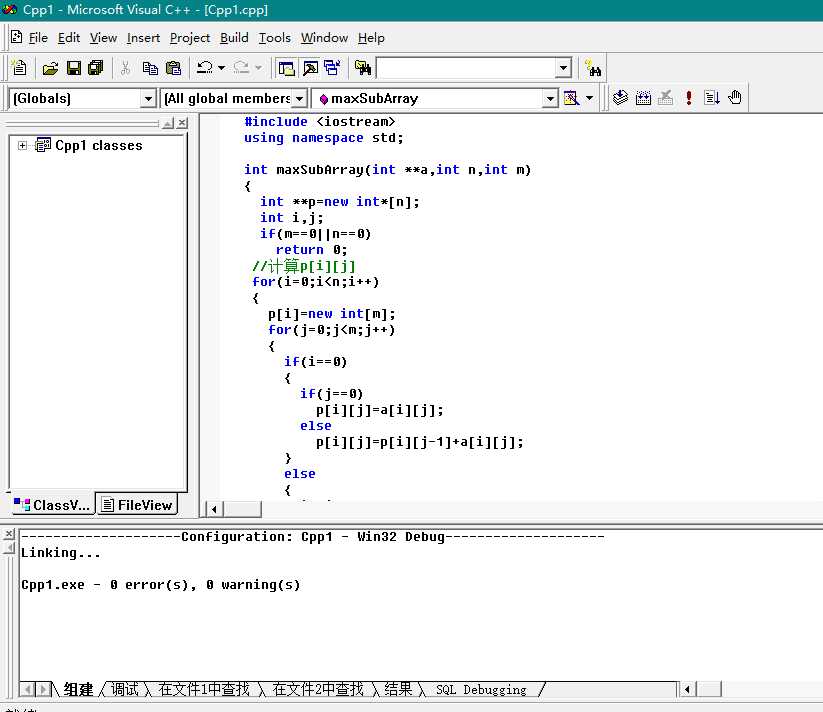Open the Build menu
The width and height of the screenshot is (823, 712).
pyautogui.click(x=234, y=38)
